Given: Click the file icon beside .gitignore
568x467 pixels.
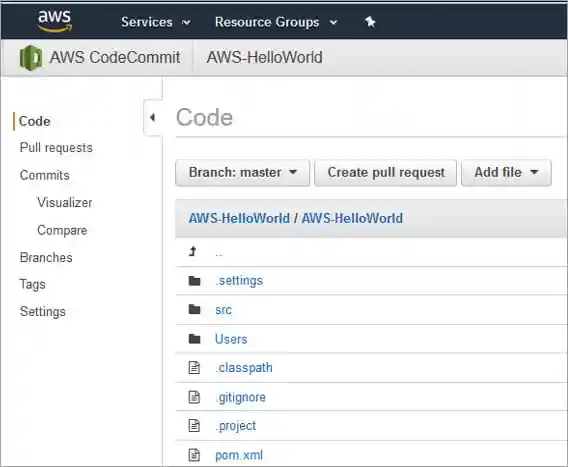Looking at the screenshot, I should pos(194,397).
